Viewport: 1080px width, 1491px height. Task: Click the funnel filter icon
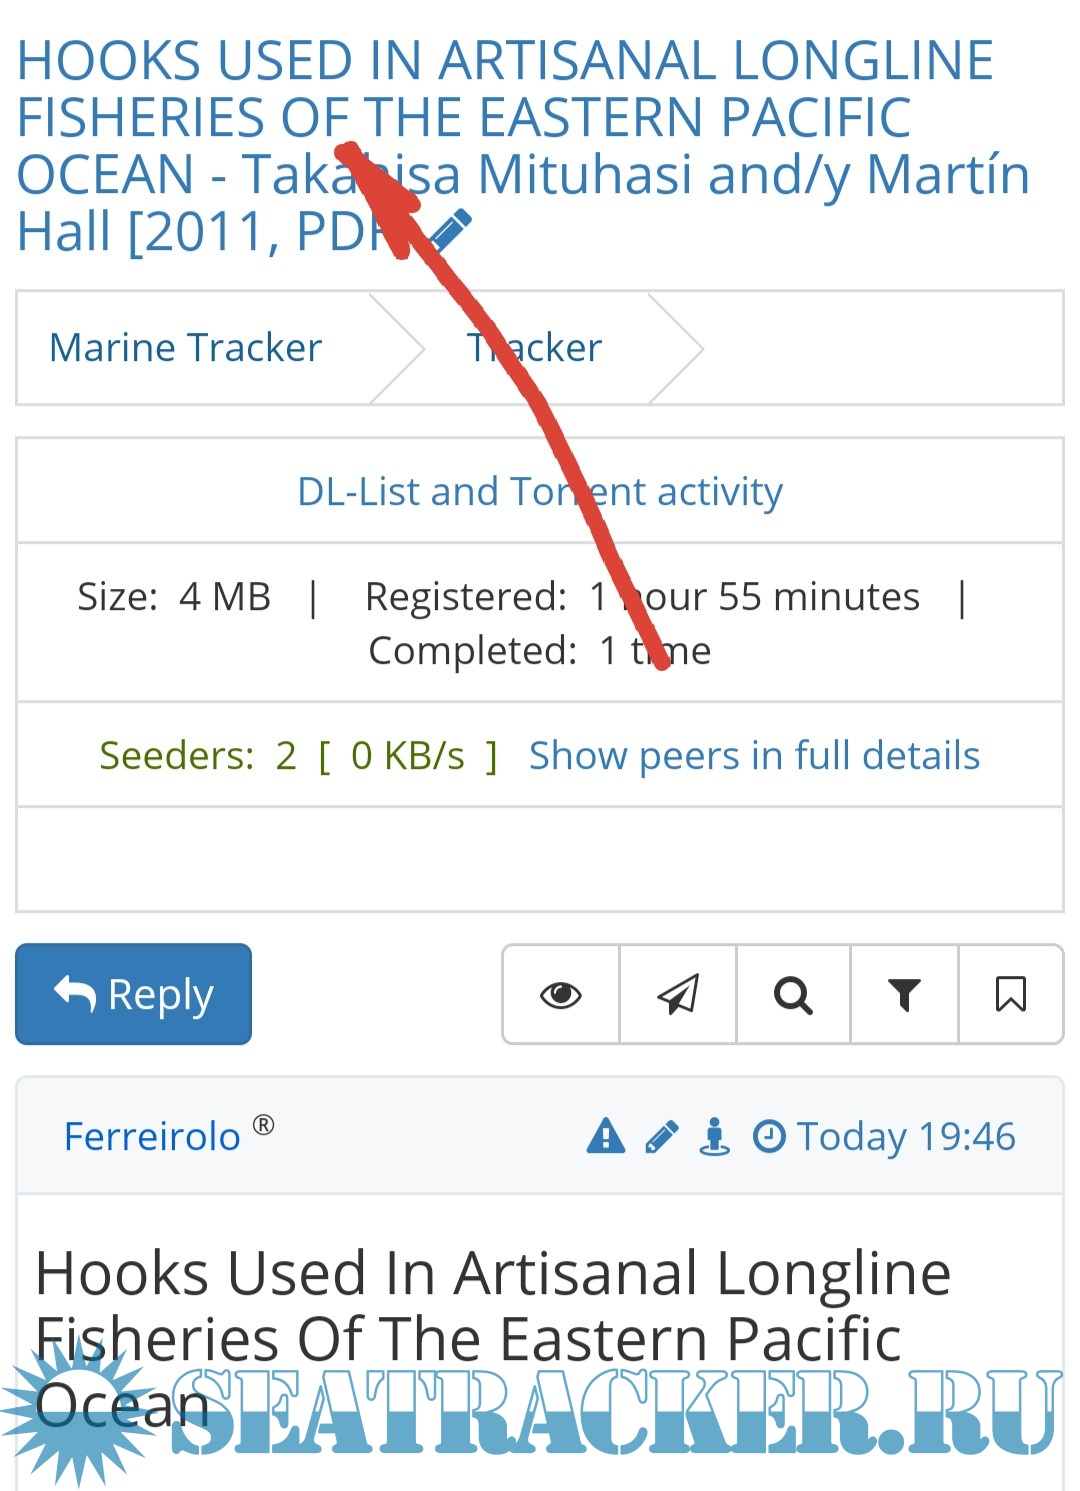click(x=904, y=995)
